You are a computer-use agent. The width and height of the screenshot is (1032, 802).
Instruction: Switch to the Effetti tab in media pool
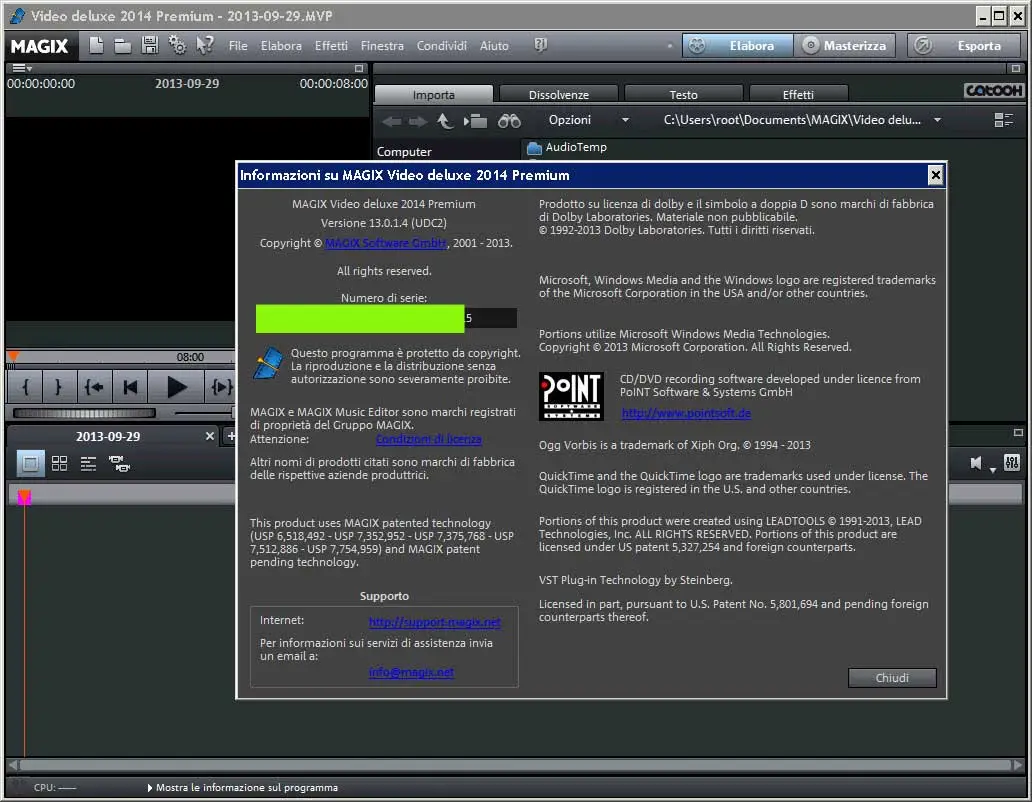coord(798,94)
